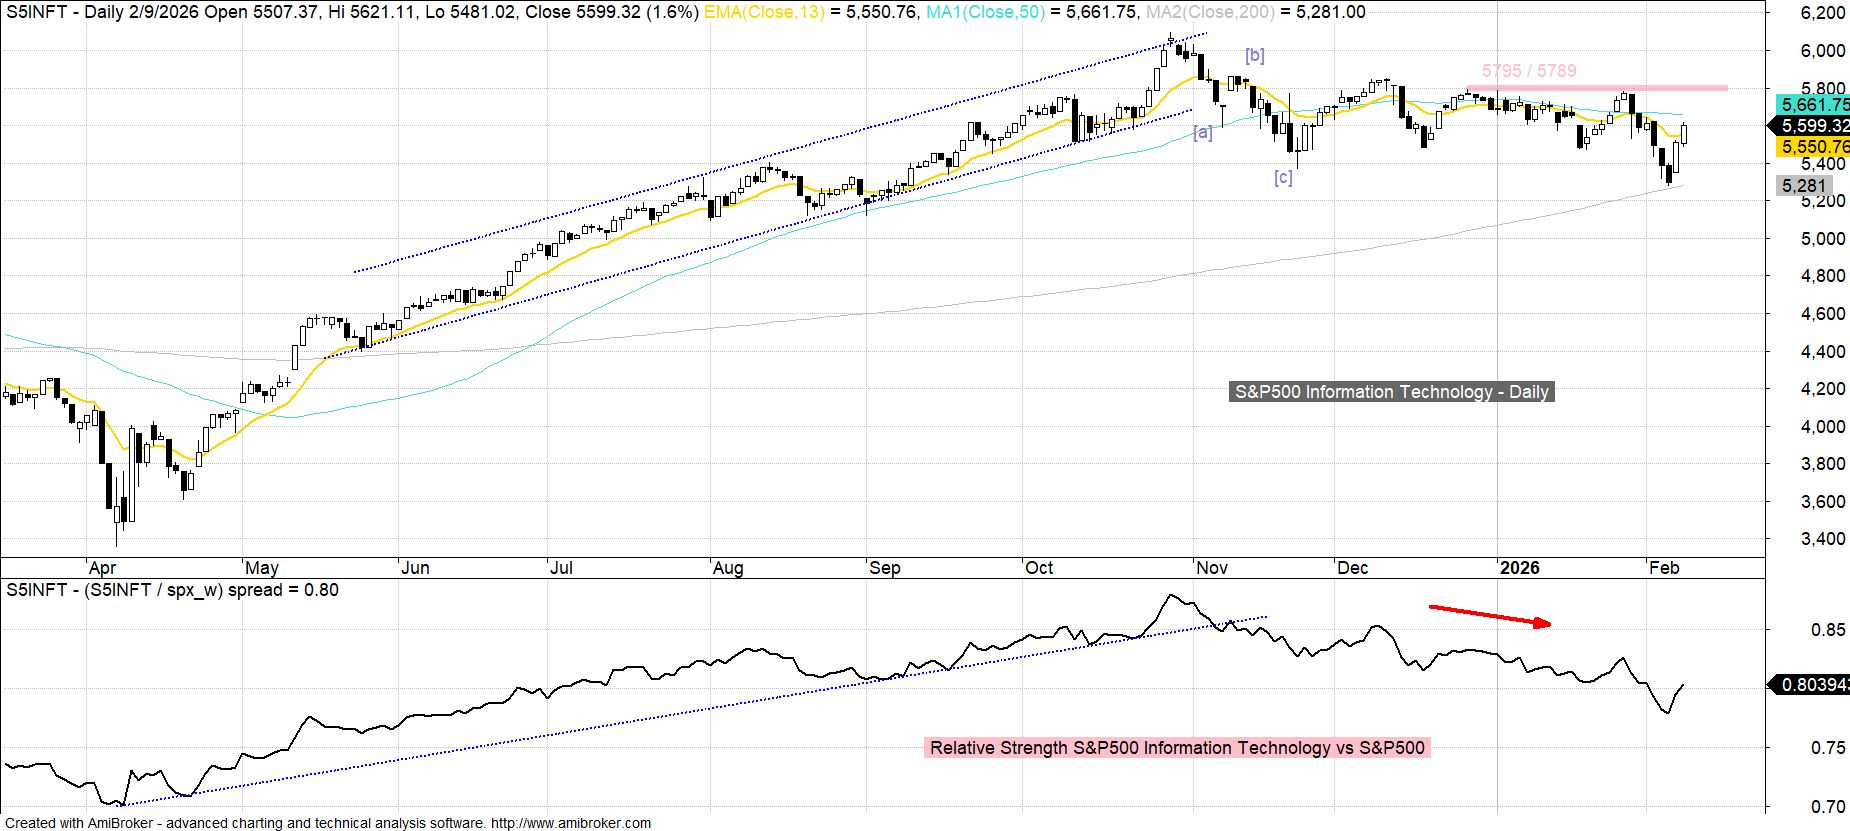Click the wave label [a]
Viewport: 1850px width, 831px height.
coord(1203,133)
